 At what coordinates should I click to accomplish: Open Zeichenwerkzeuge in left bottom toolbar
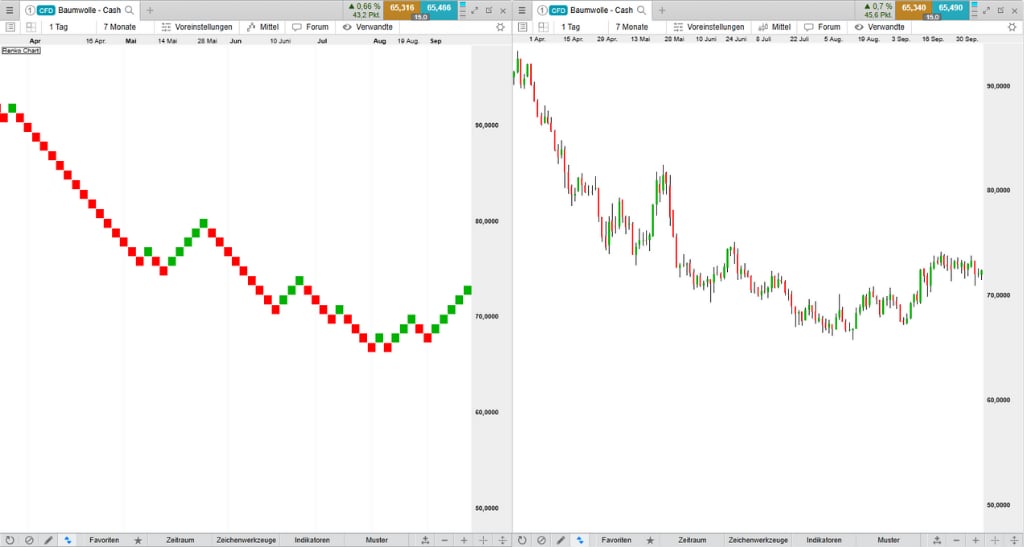[246, 540]
